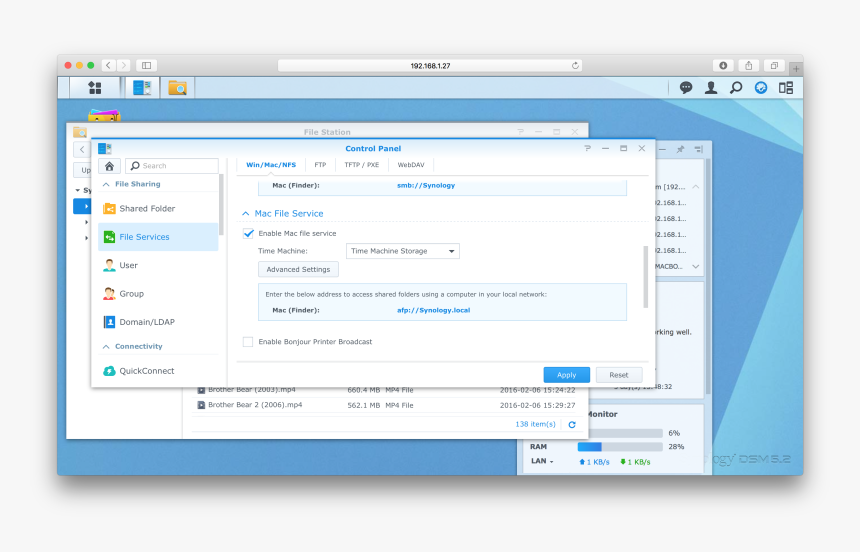
Task: Expand the connected users list chevron down
Action: click(x=695, y=267)
